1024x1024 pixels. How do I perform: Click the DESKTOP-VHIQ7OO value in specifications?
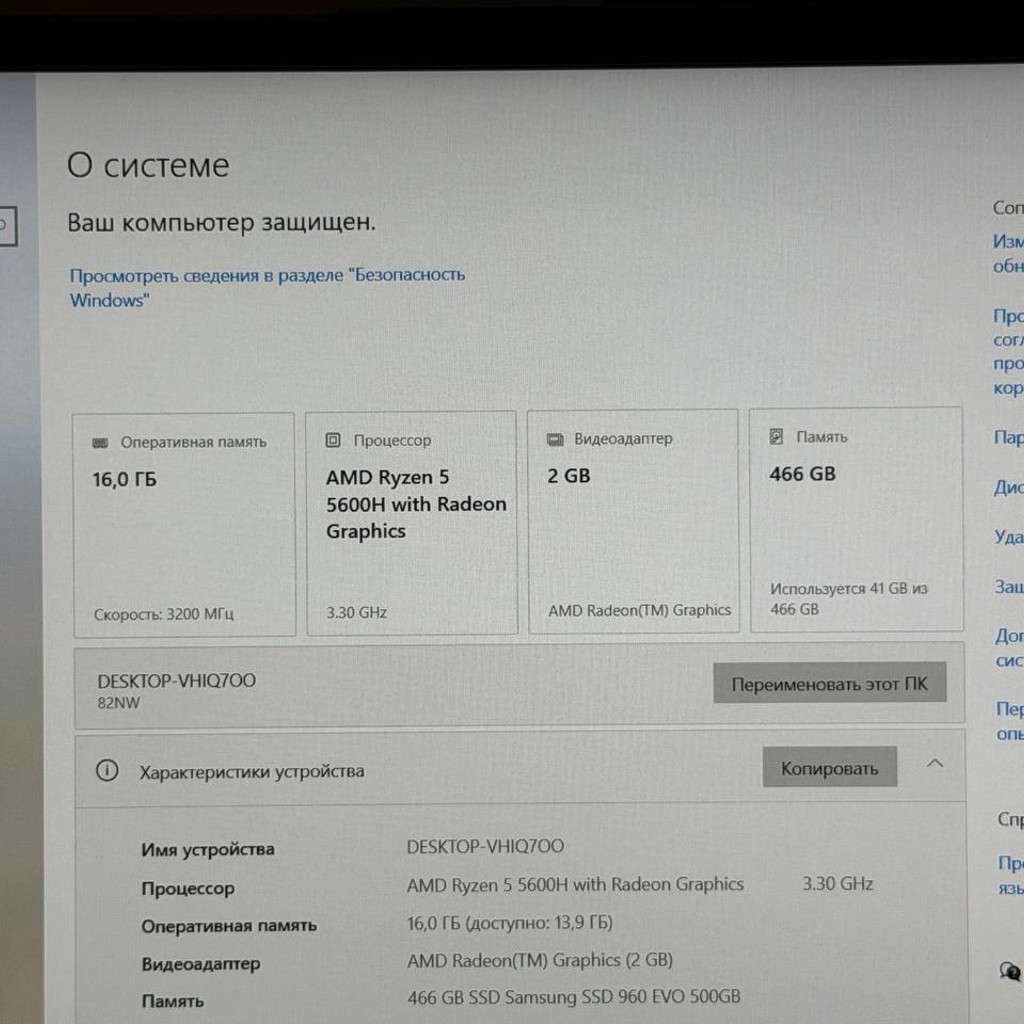485,846
